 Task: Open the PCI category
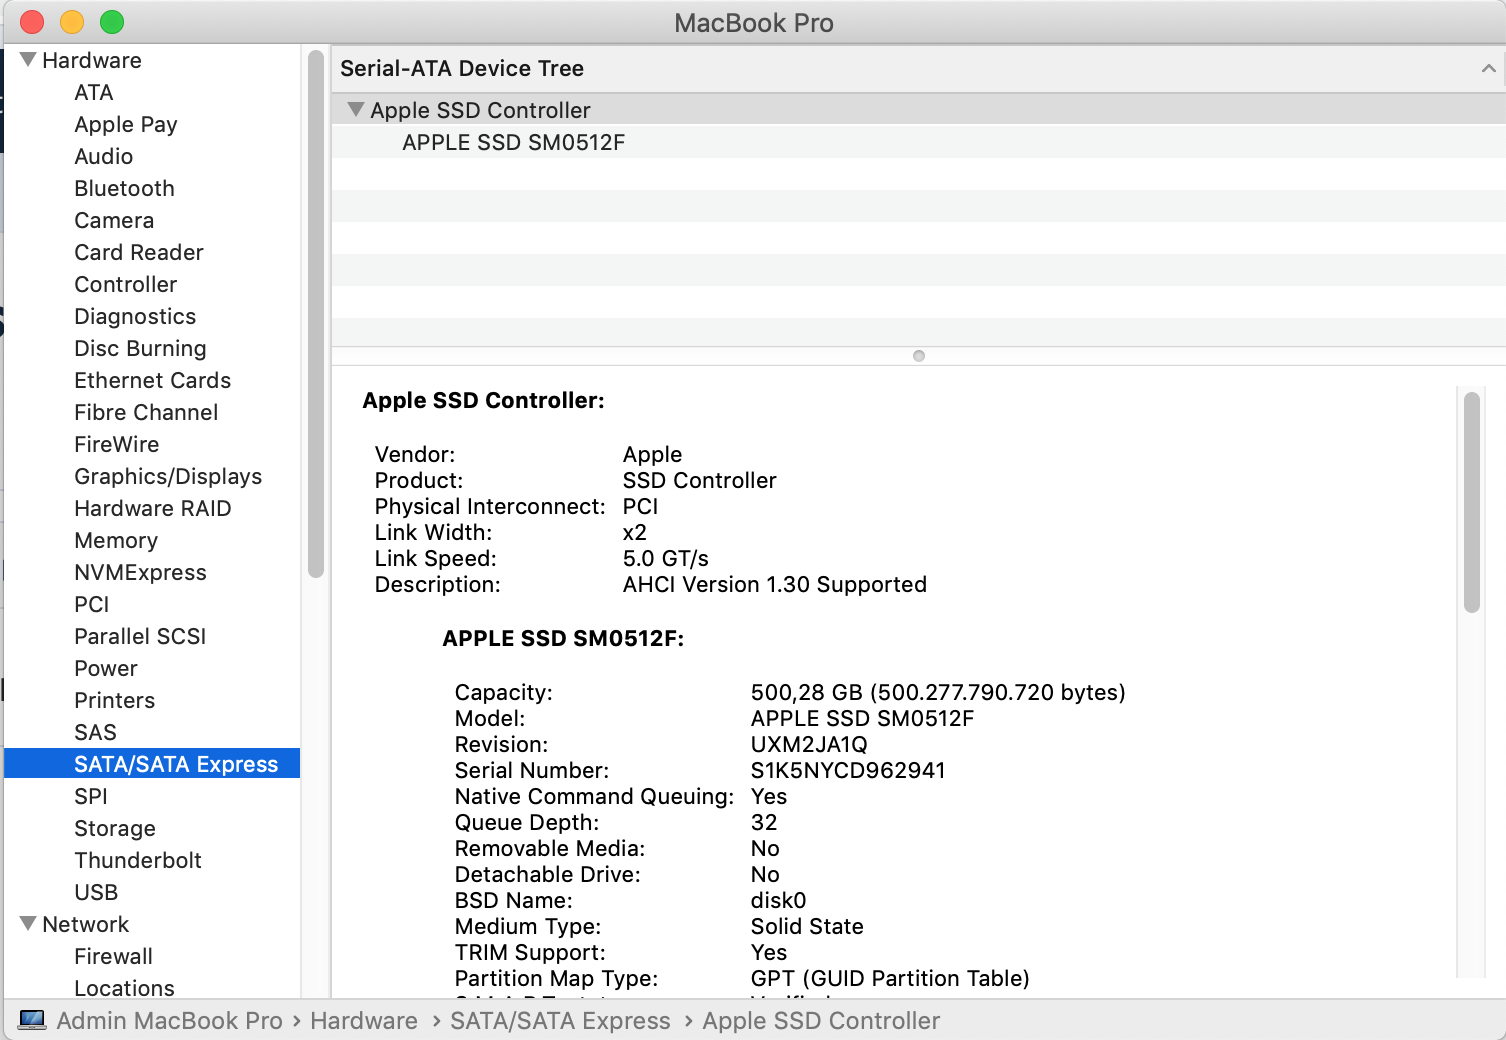click(92, 604)
